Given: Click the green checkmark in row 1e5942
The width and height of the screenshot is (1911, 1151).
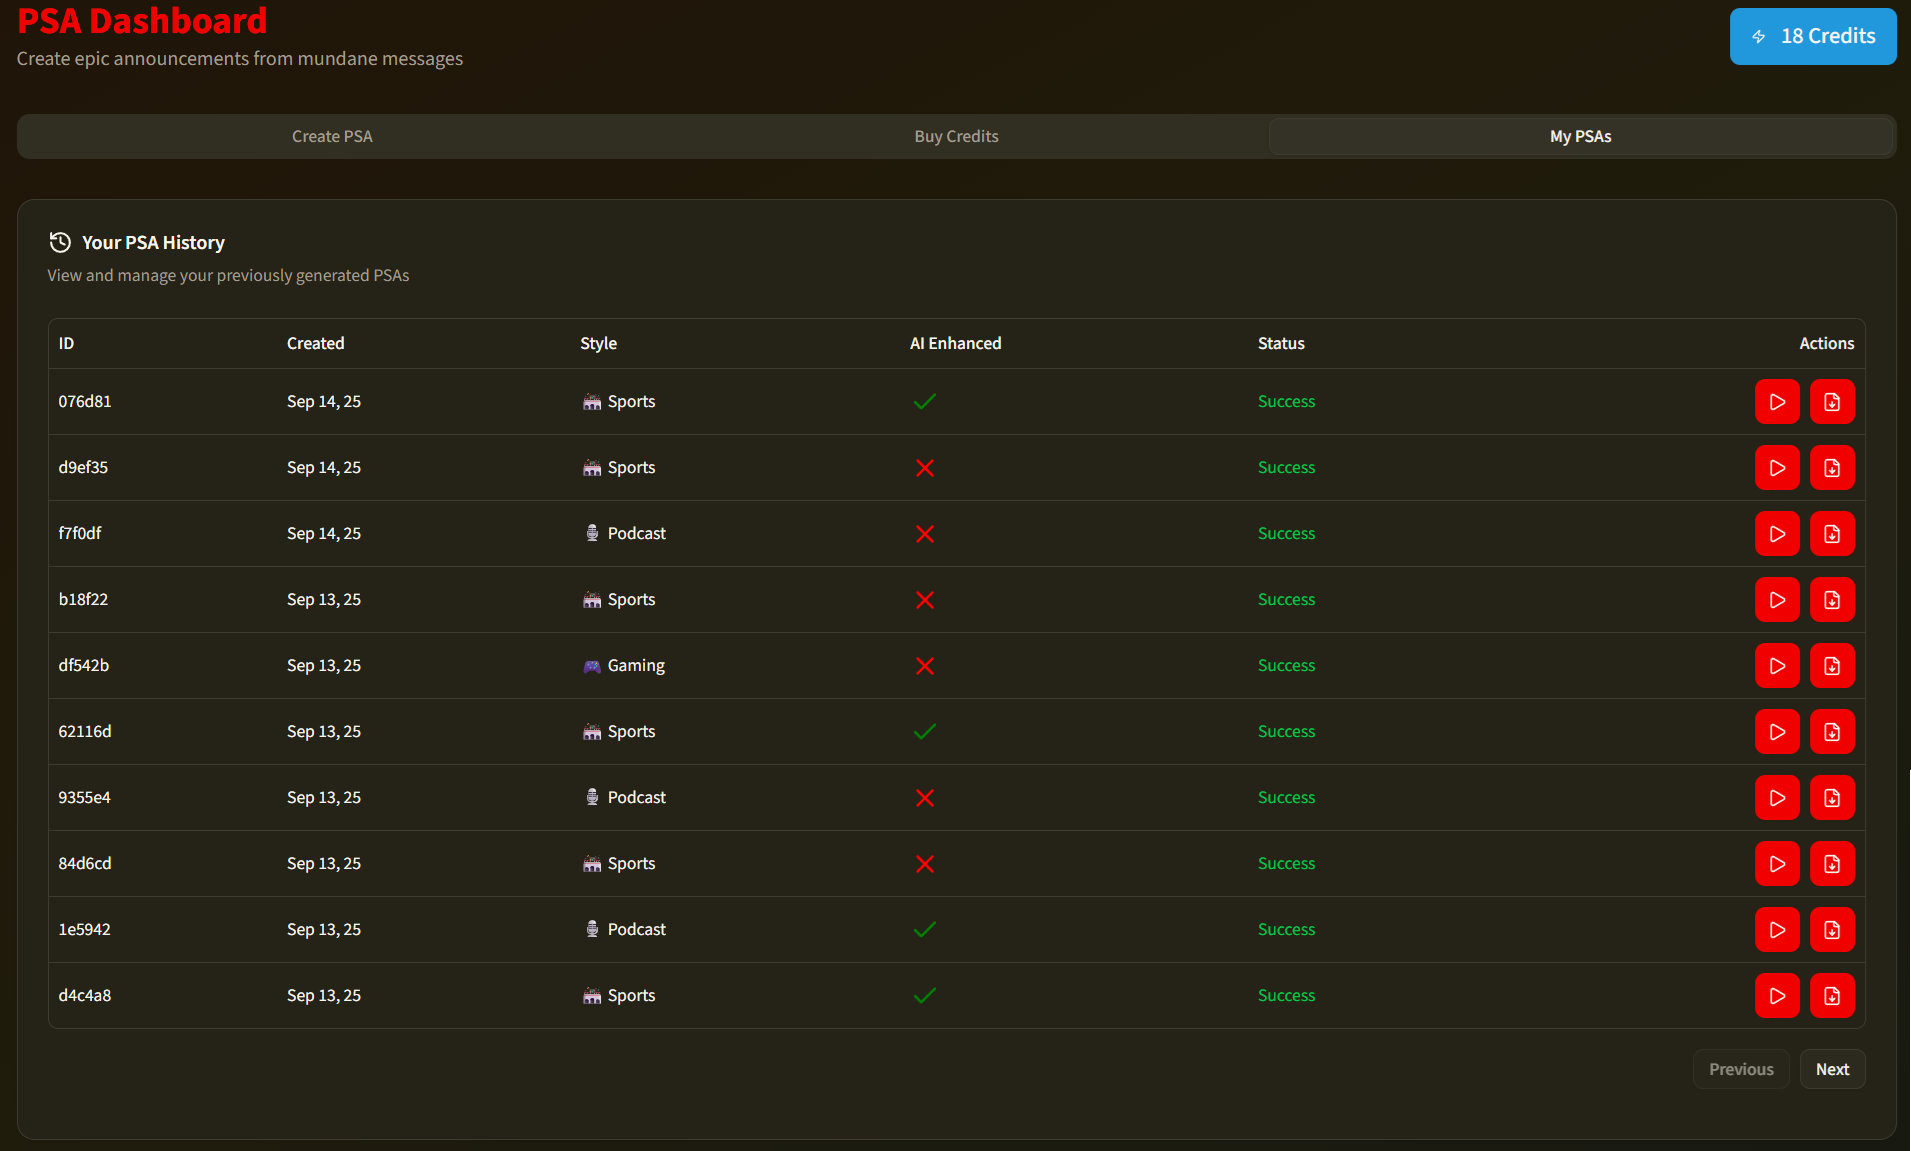Looking at the screenshot, I should pyautogui.click(x=925, y=929).
